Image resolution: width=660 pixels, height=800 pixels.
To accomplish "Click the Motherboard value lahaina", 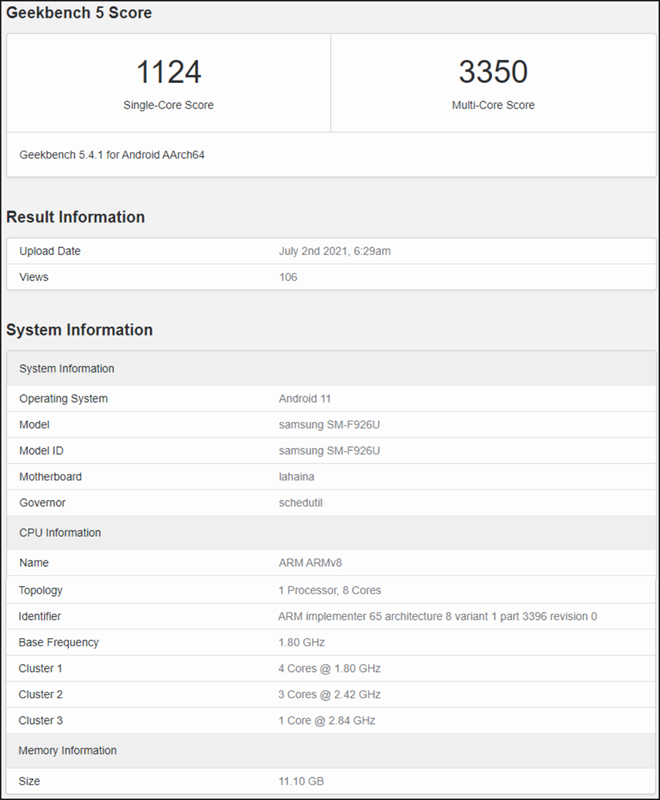I will (298, 477).
